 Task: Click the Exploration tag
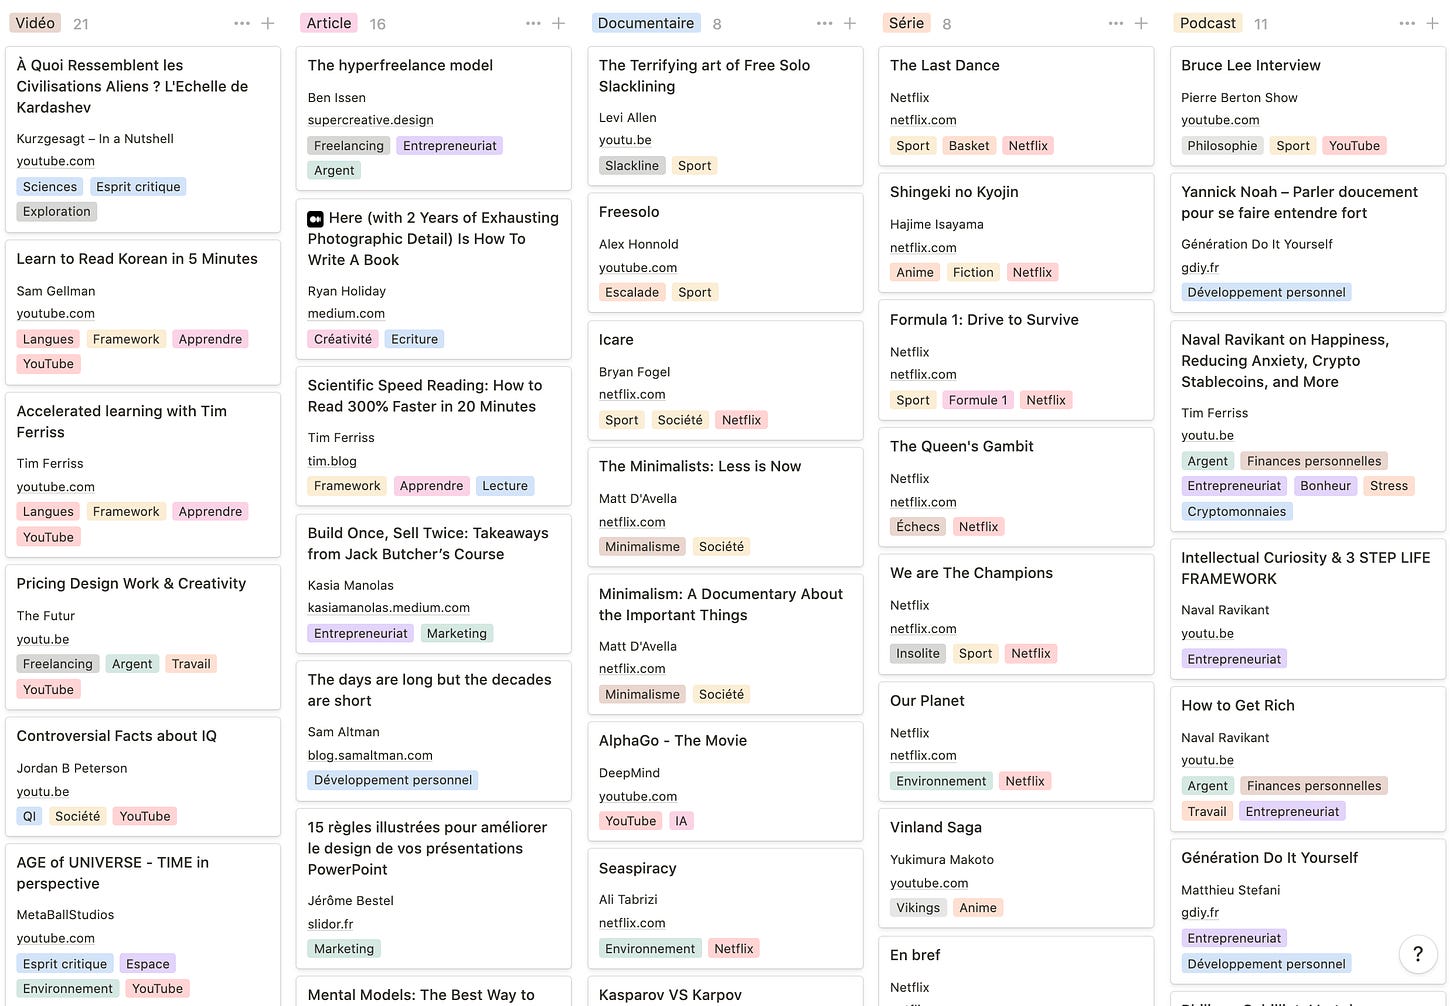click(x=57, y=212)
